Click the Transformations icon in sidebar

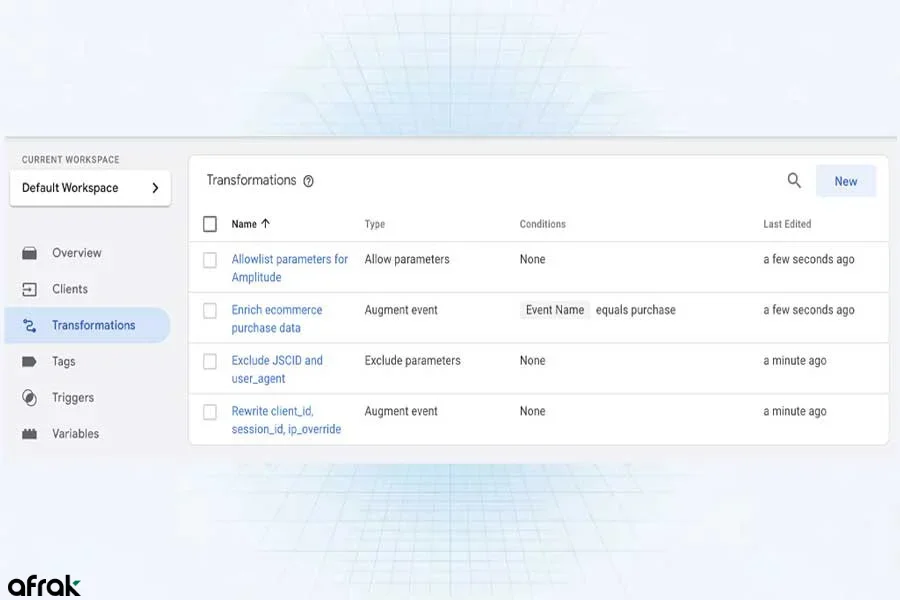(x=30, y=325)
